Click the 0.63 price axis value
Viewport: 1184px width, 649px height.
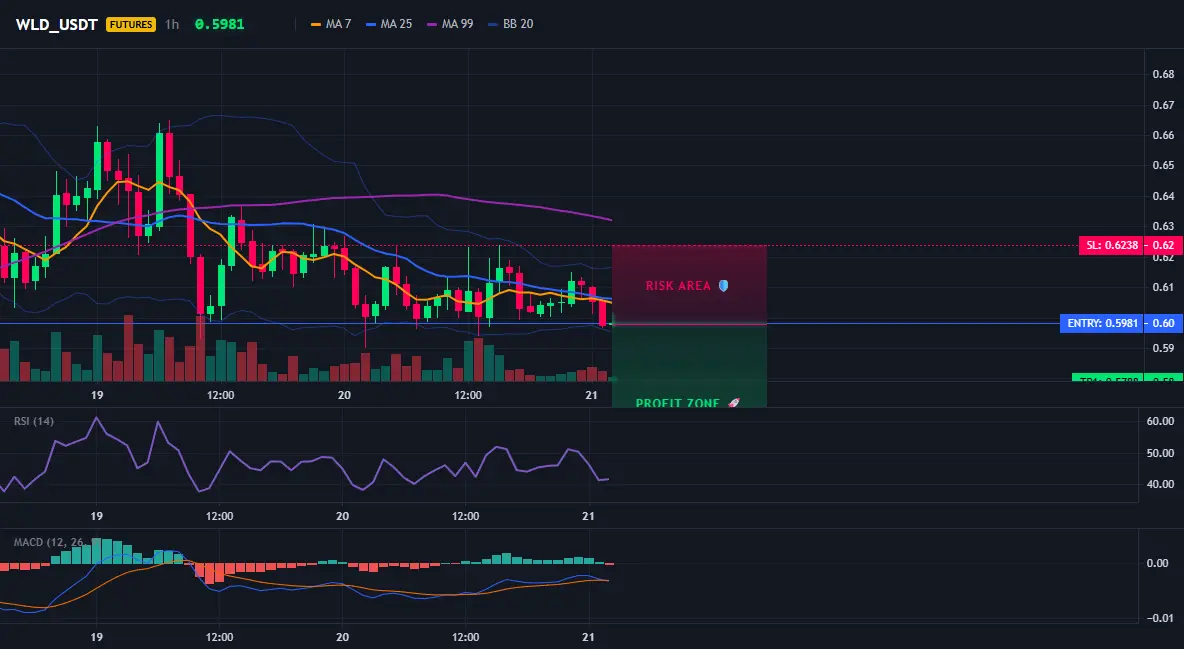1163,226
